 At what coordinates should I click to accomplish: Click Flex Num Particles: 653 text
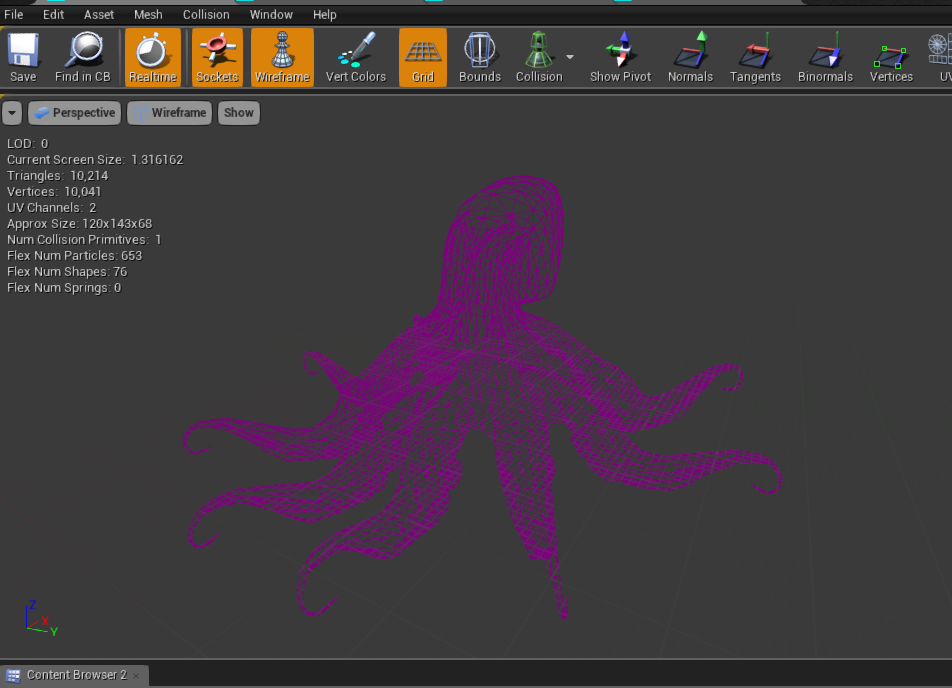point(74,256)
